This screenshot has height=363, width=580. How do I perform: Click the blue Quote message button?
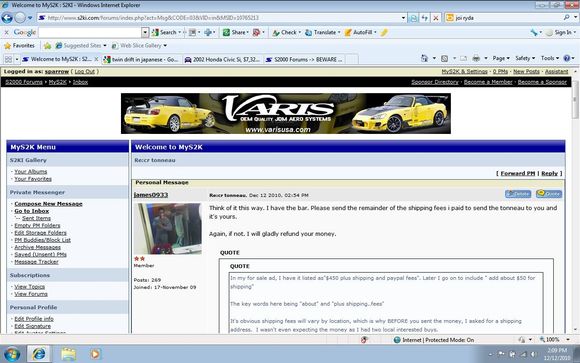pyautogui.click(x=549, y=194)
